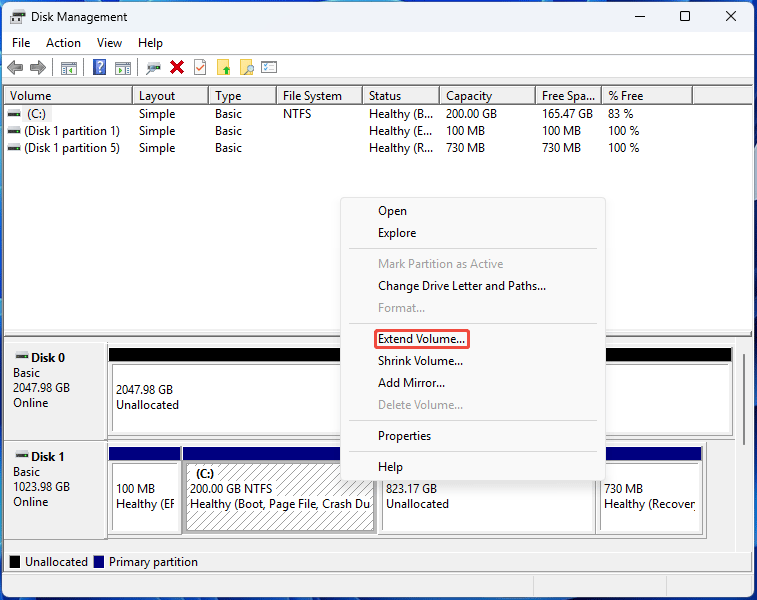Open the View menu
This screenshot has height=600, width=757.
coord(109,43)
